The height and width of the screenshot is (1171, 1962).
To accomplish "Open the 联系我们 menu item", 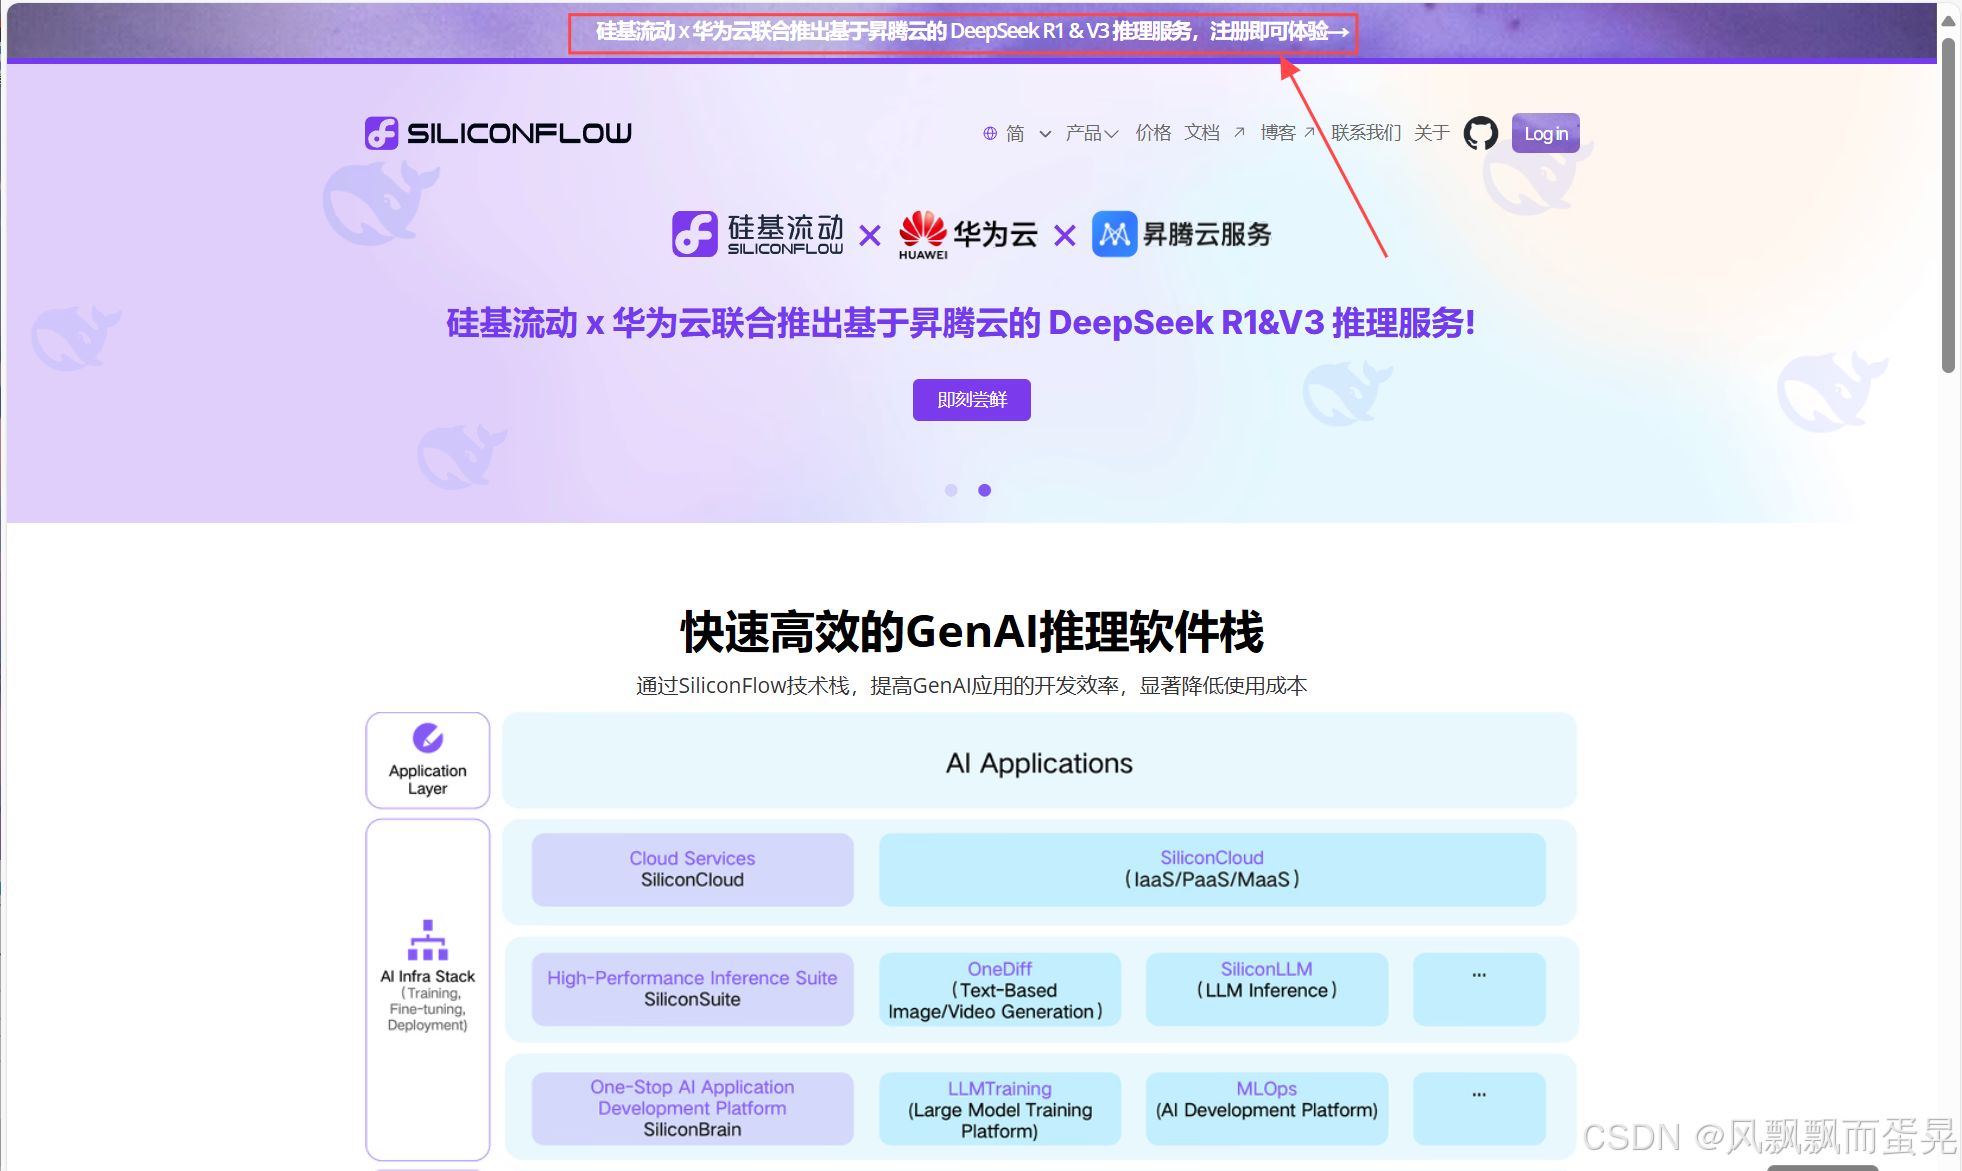I will (x=1365, y=133).
